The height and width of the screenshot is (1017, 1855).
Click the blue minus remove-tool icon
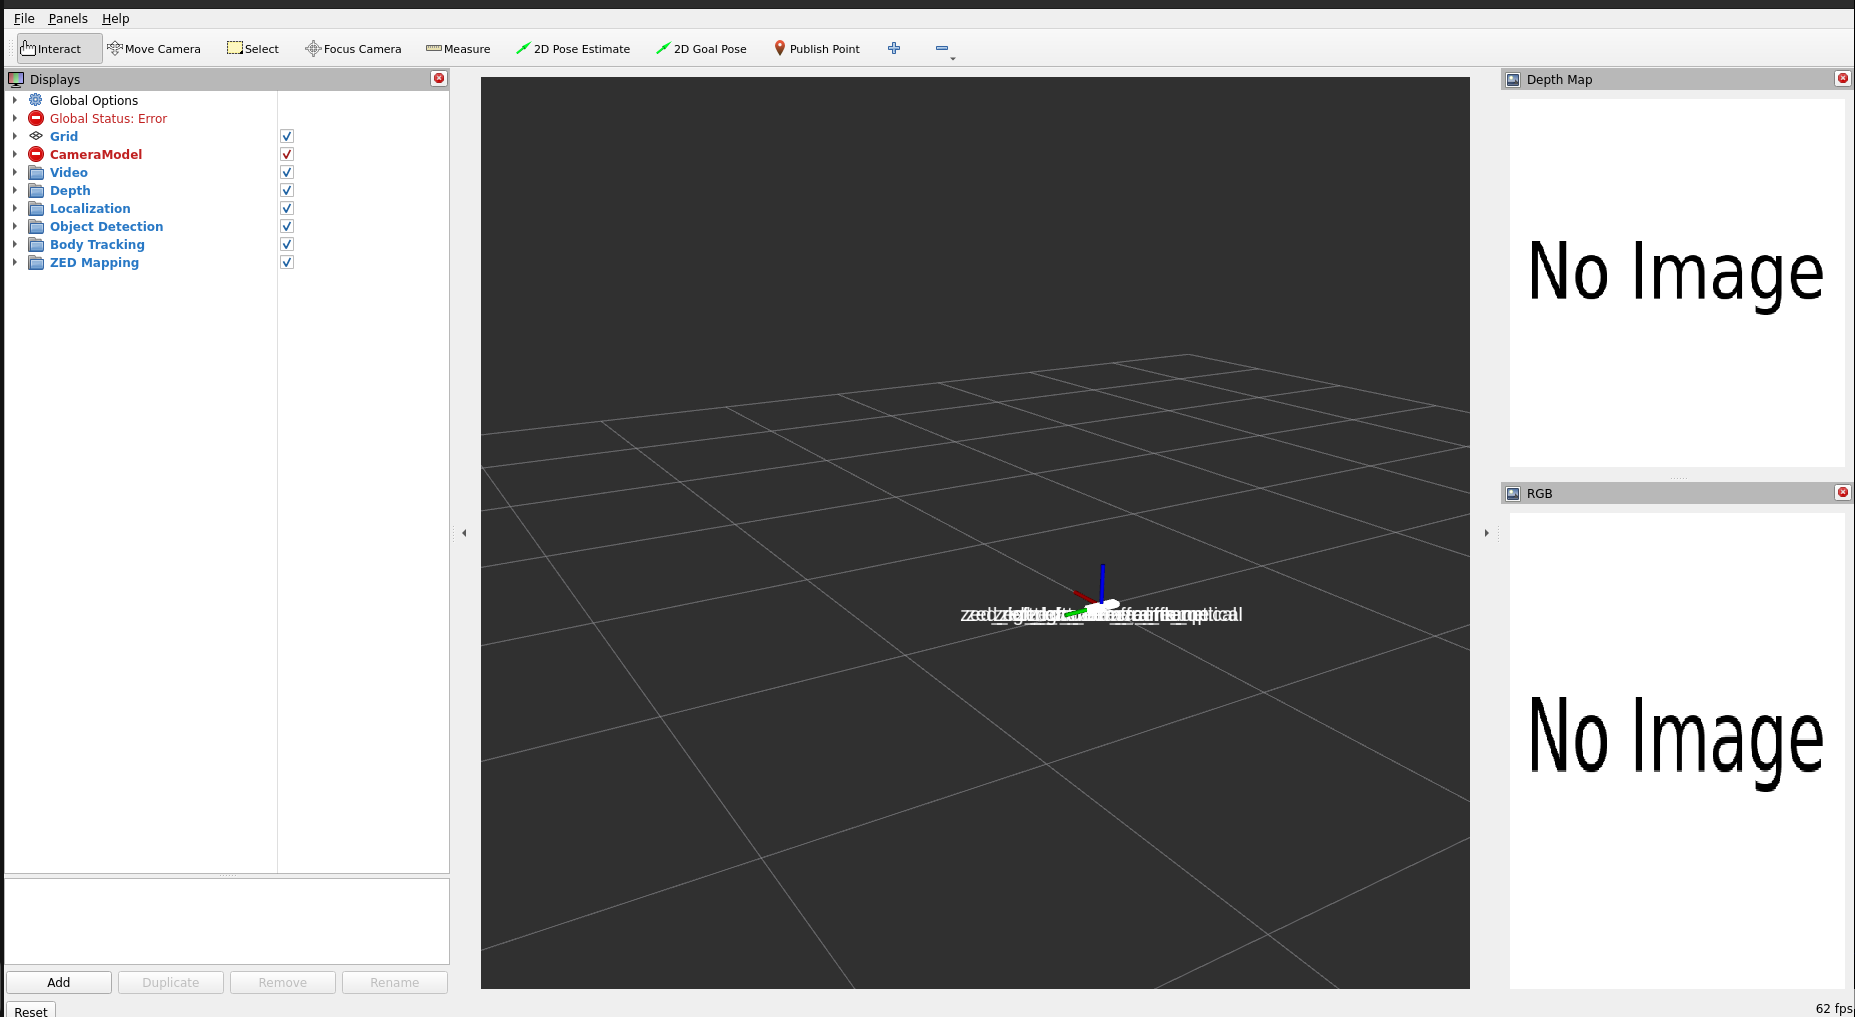click(x=942, y=49)
